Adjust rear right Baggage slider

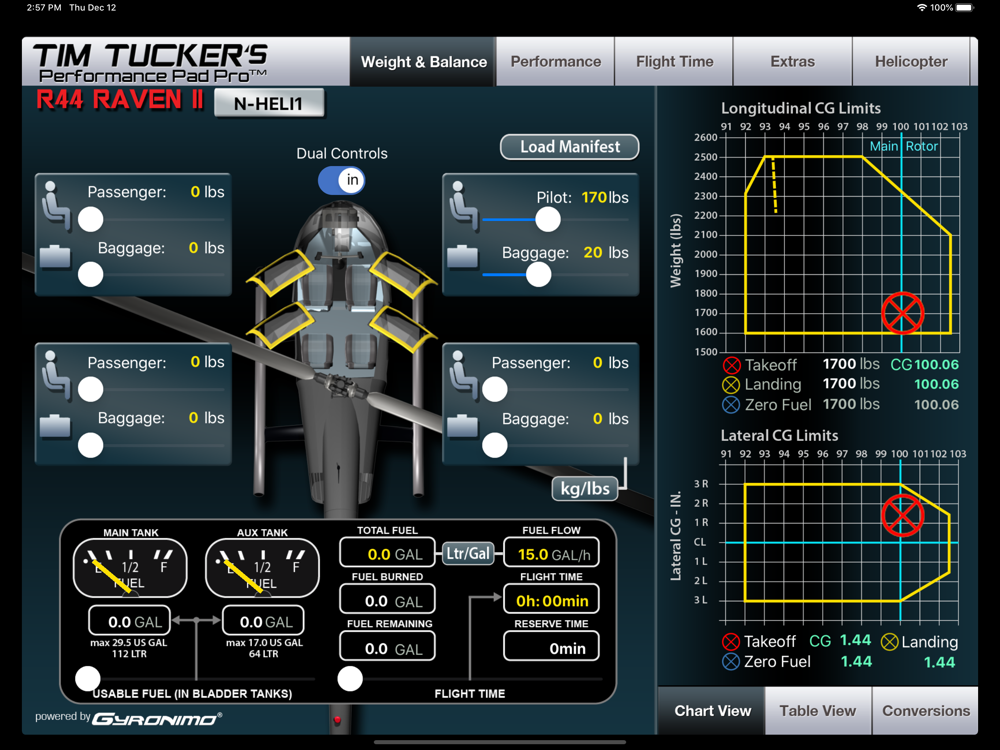(x=495, y=445)
